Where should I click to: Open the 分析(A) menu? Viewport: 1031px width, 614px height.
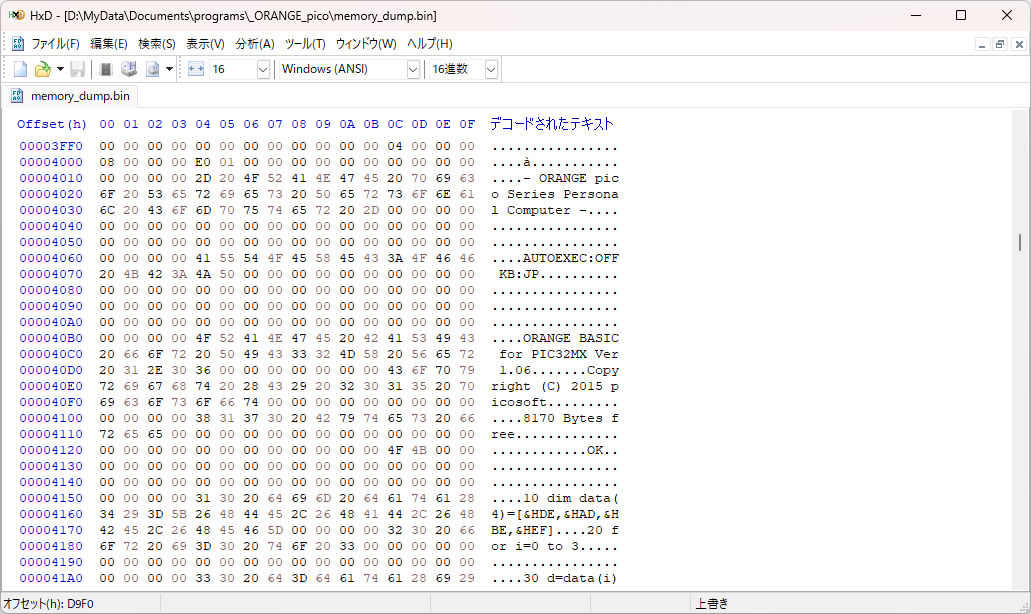(254, 44)
